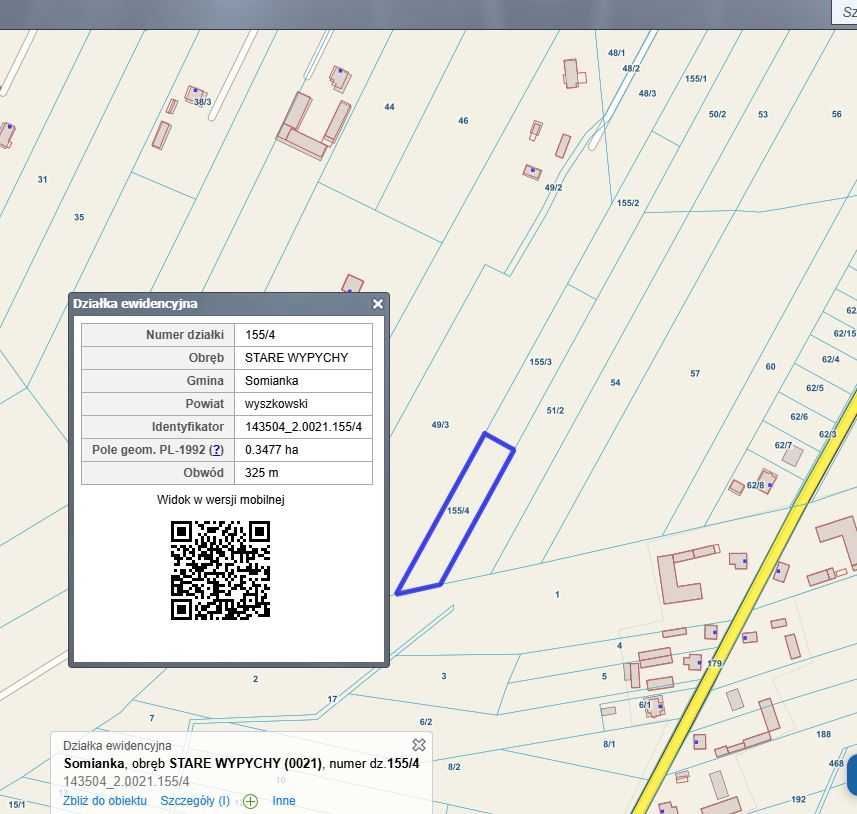Image resolution: width=857 pixels, height=814 pixels.
Task: Click parcel label 49/3 on the map
Action: 441,425
